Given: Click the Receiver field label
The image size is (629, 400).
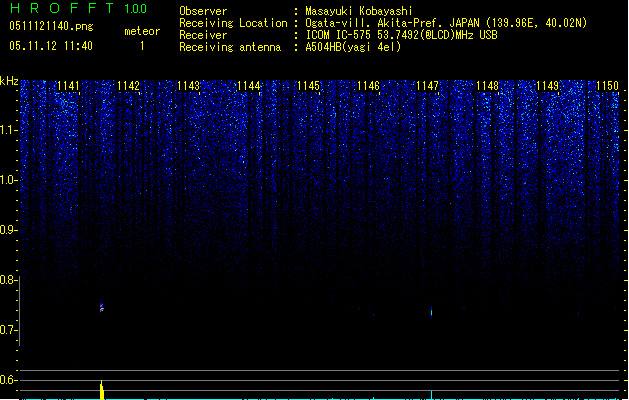Looking at the screenshot, I should (x=203, y=35).
